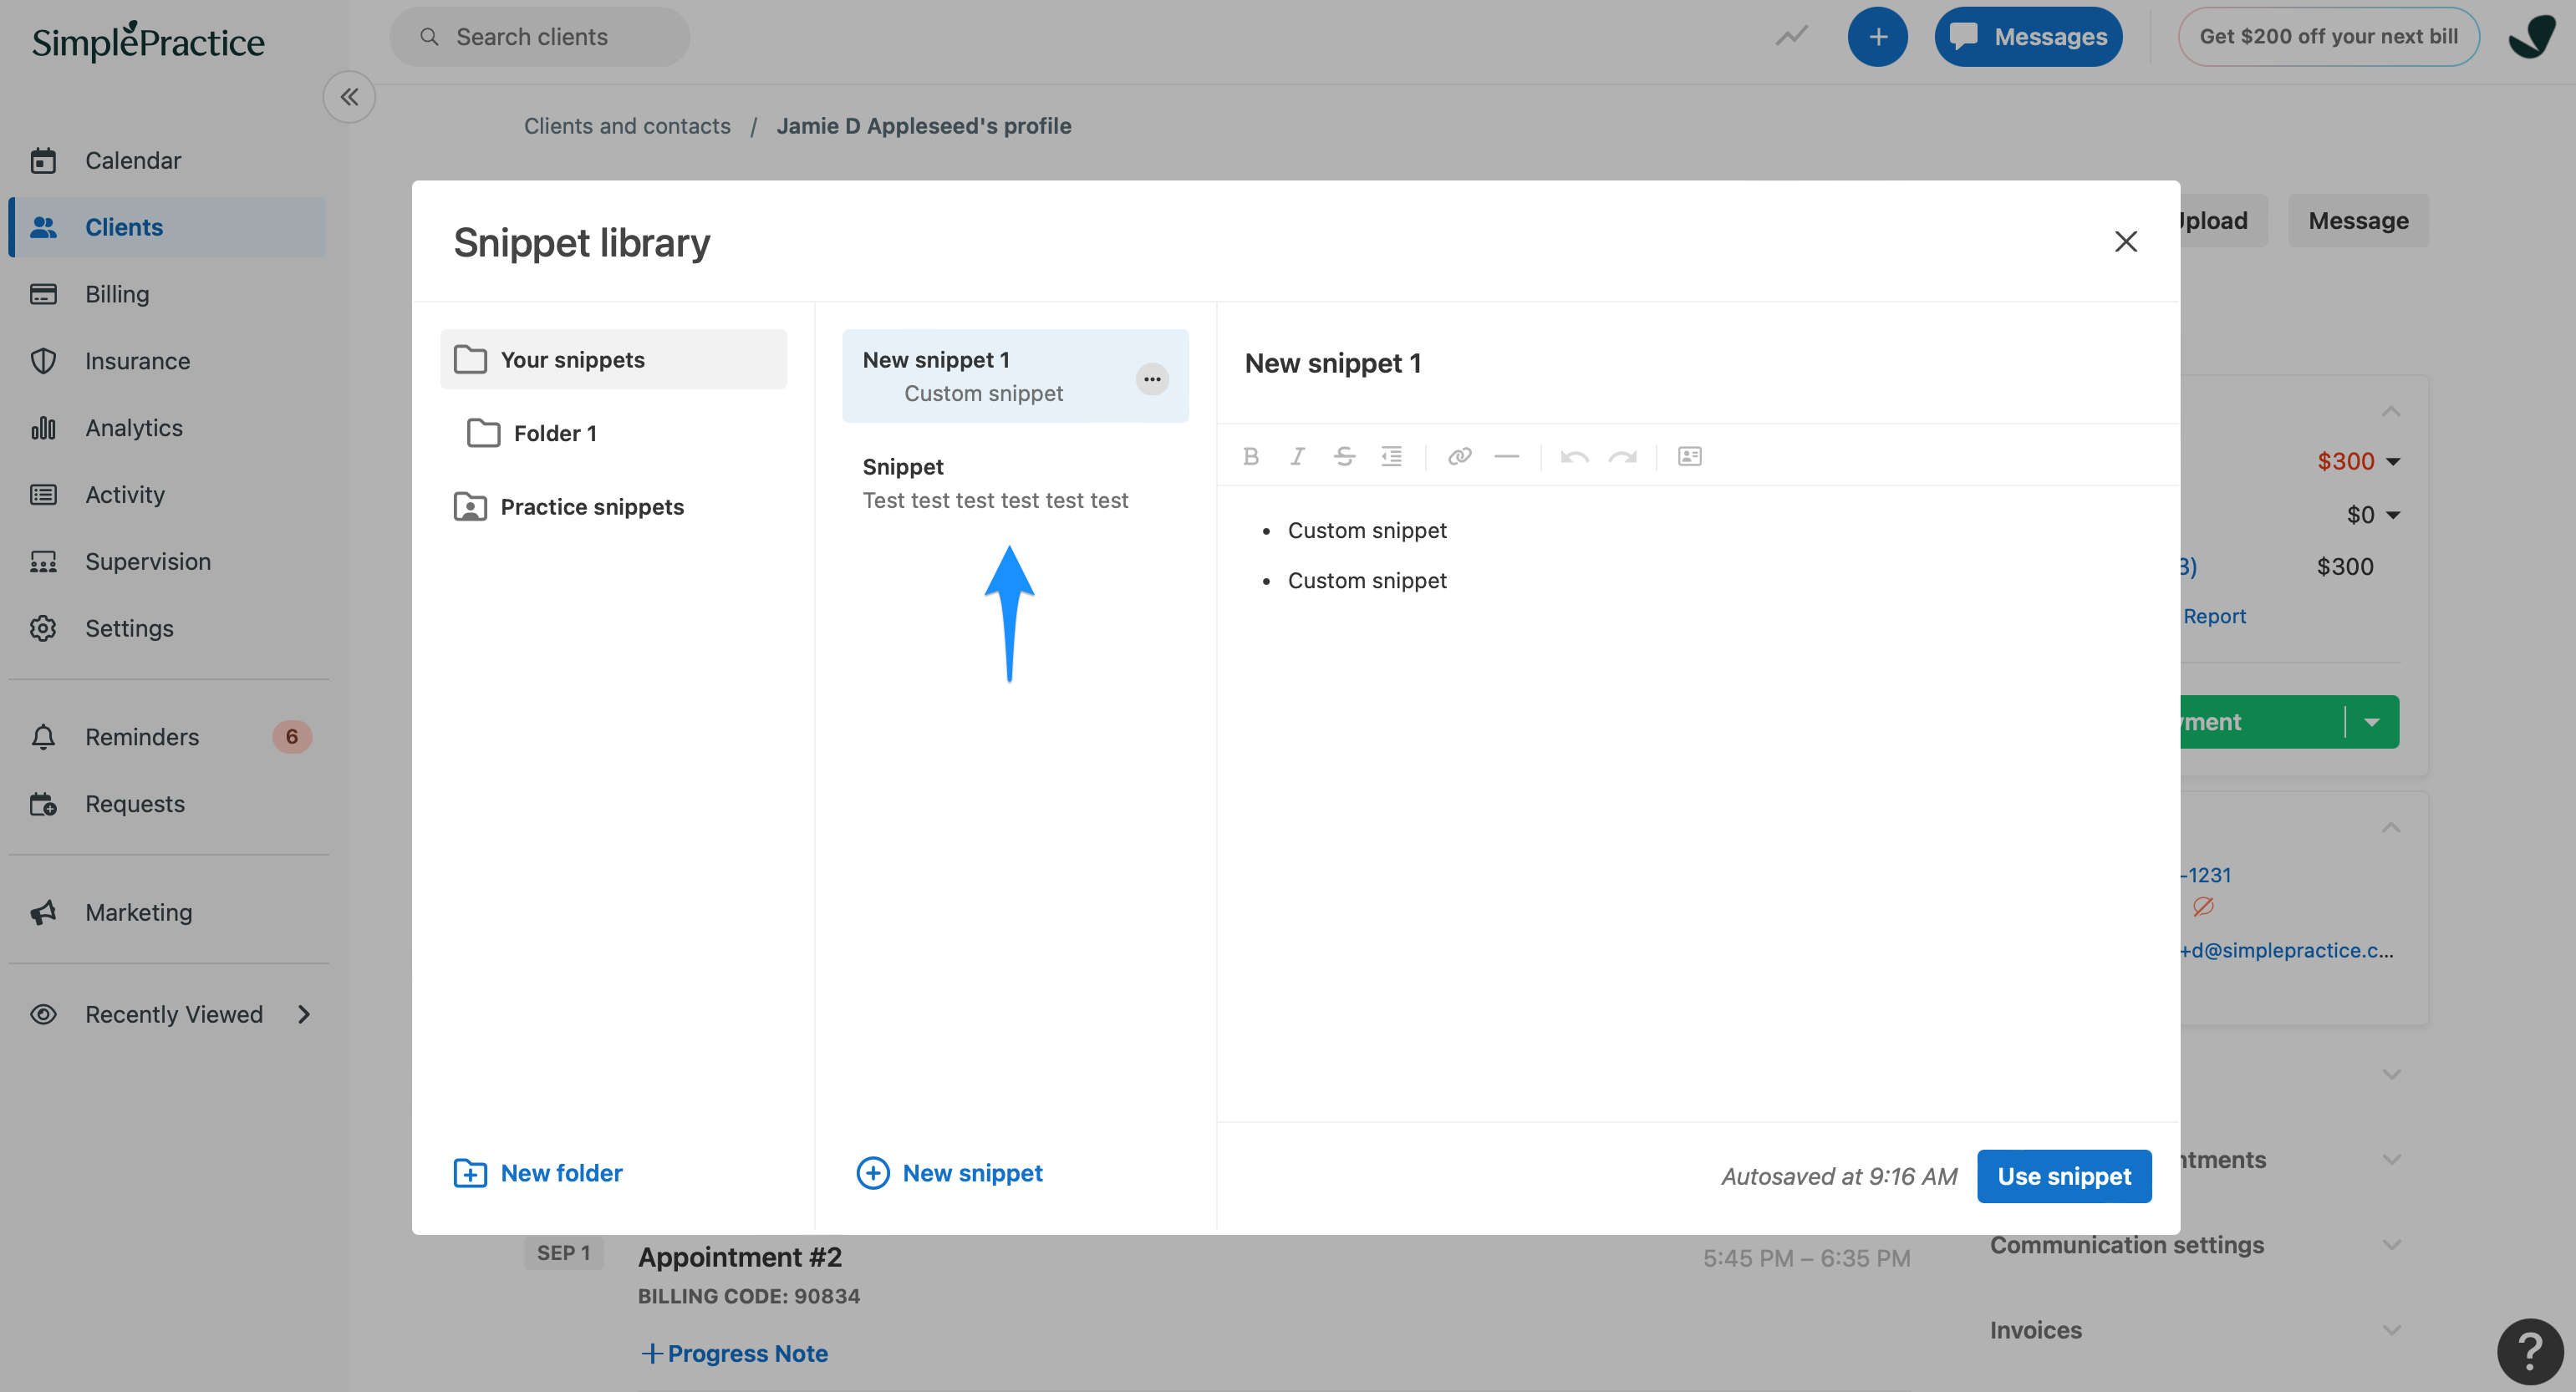Open Reminders in sidebar
The image size is (2576, 1392).
(167, 737)
